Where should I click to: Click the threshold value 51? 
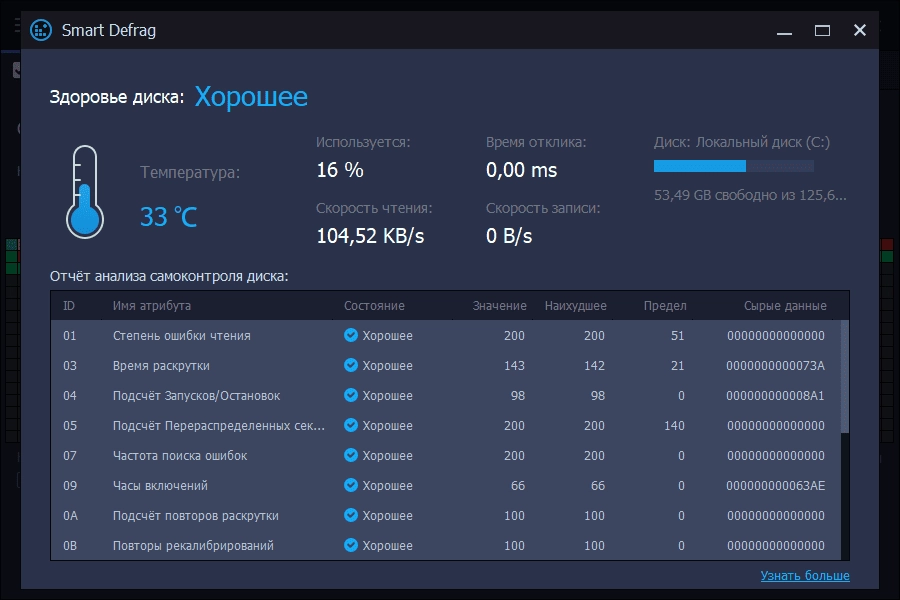(x=677, y=335)
